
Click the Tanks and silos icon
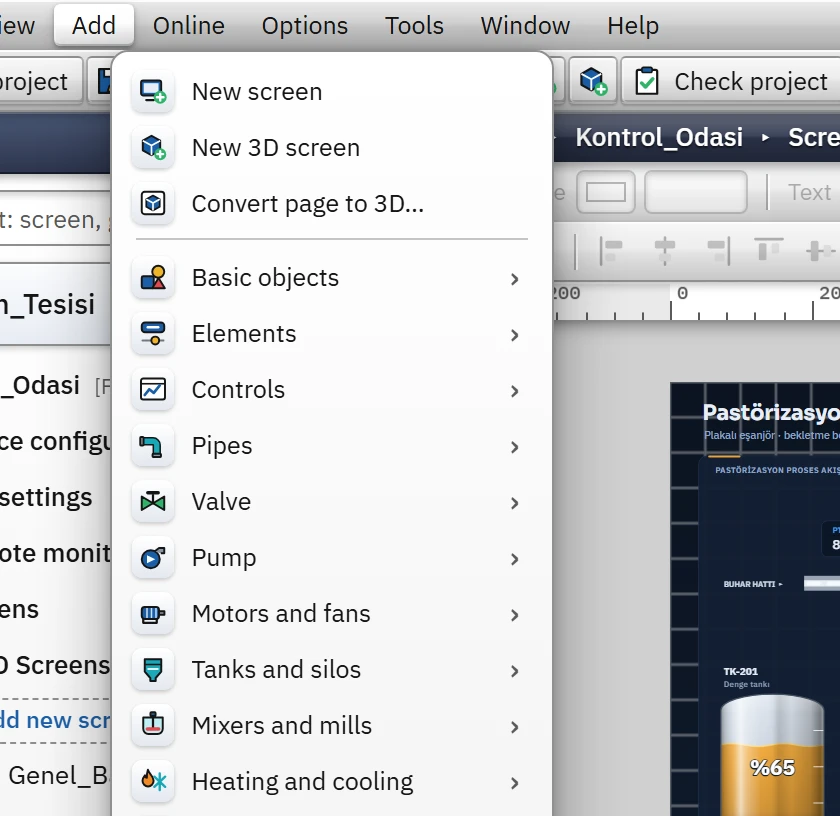153,670
